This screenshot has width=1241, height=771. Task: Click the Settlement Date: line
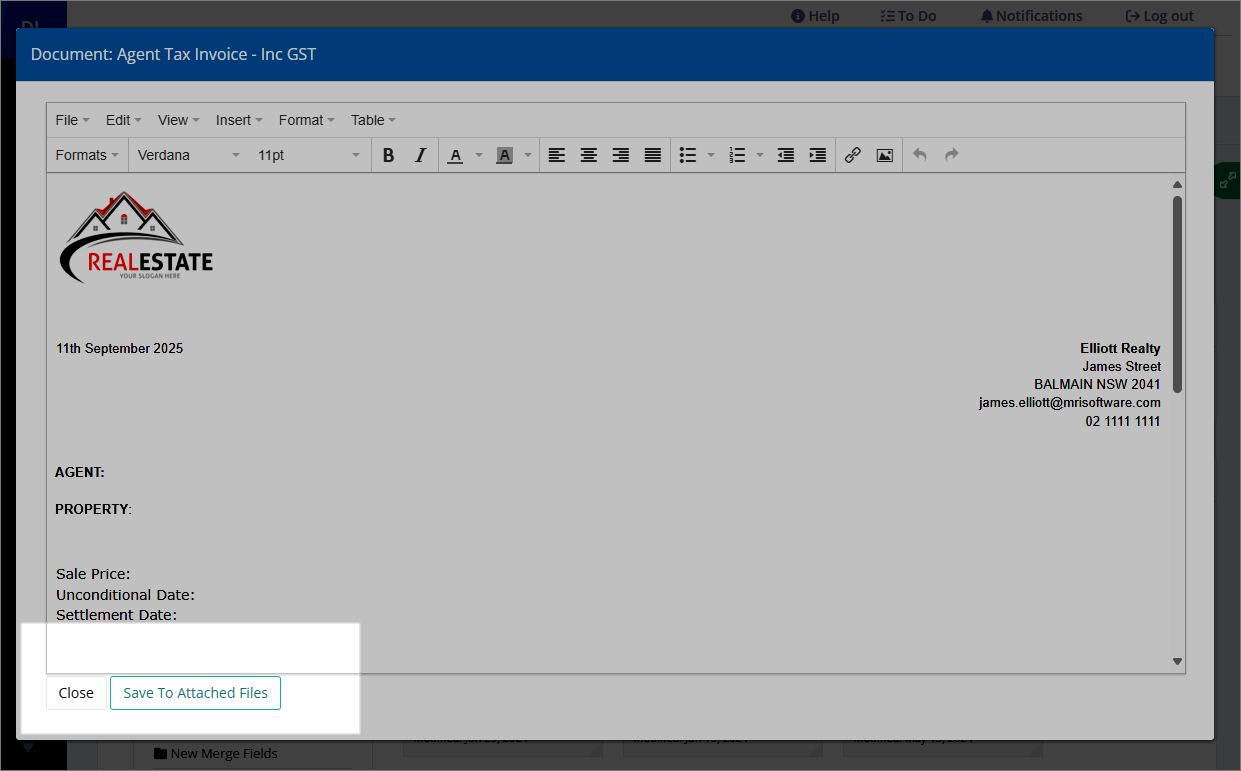116,615
